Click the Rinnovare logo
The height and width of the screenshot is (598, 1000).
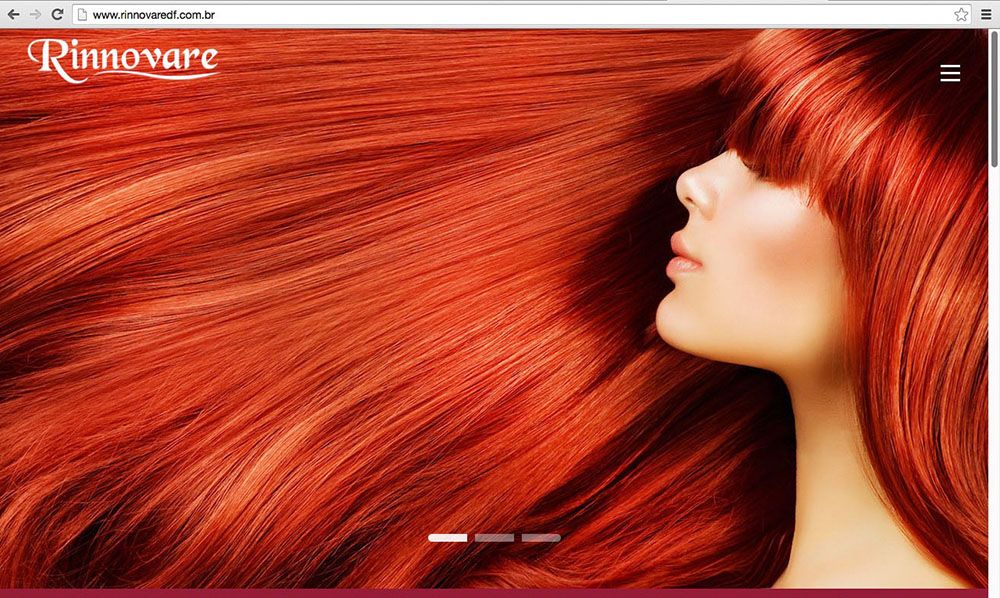(123, 59)
